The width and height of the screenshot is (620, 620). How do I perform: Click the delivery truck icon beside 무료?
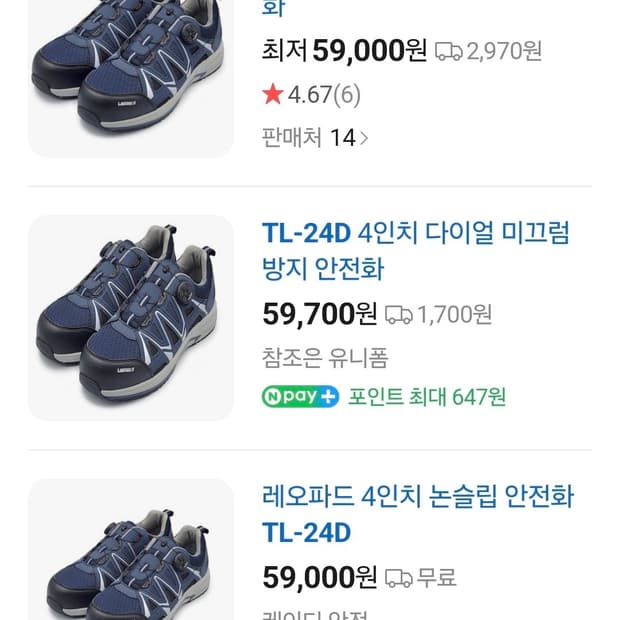point(399,578)
